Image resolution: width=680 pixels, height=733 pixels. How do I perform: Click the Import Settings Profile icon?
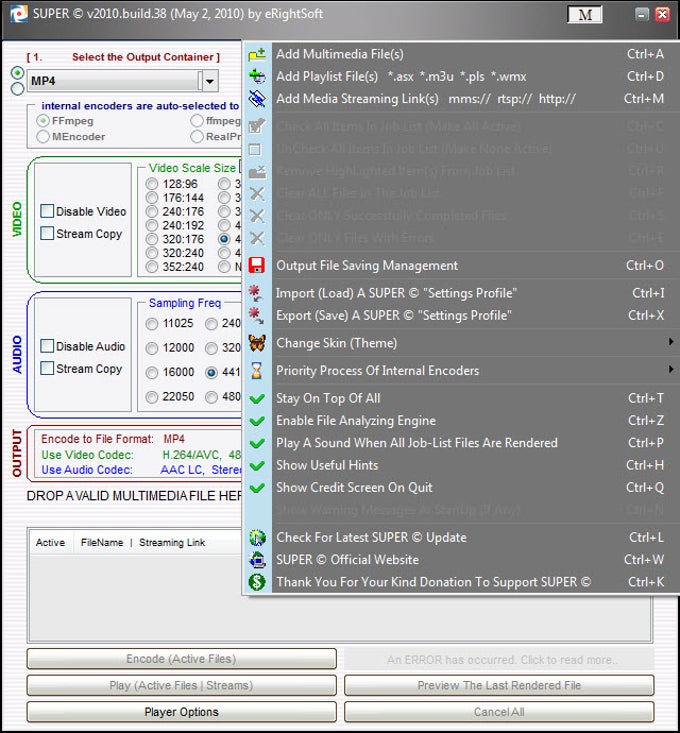pos(256,293)
